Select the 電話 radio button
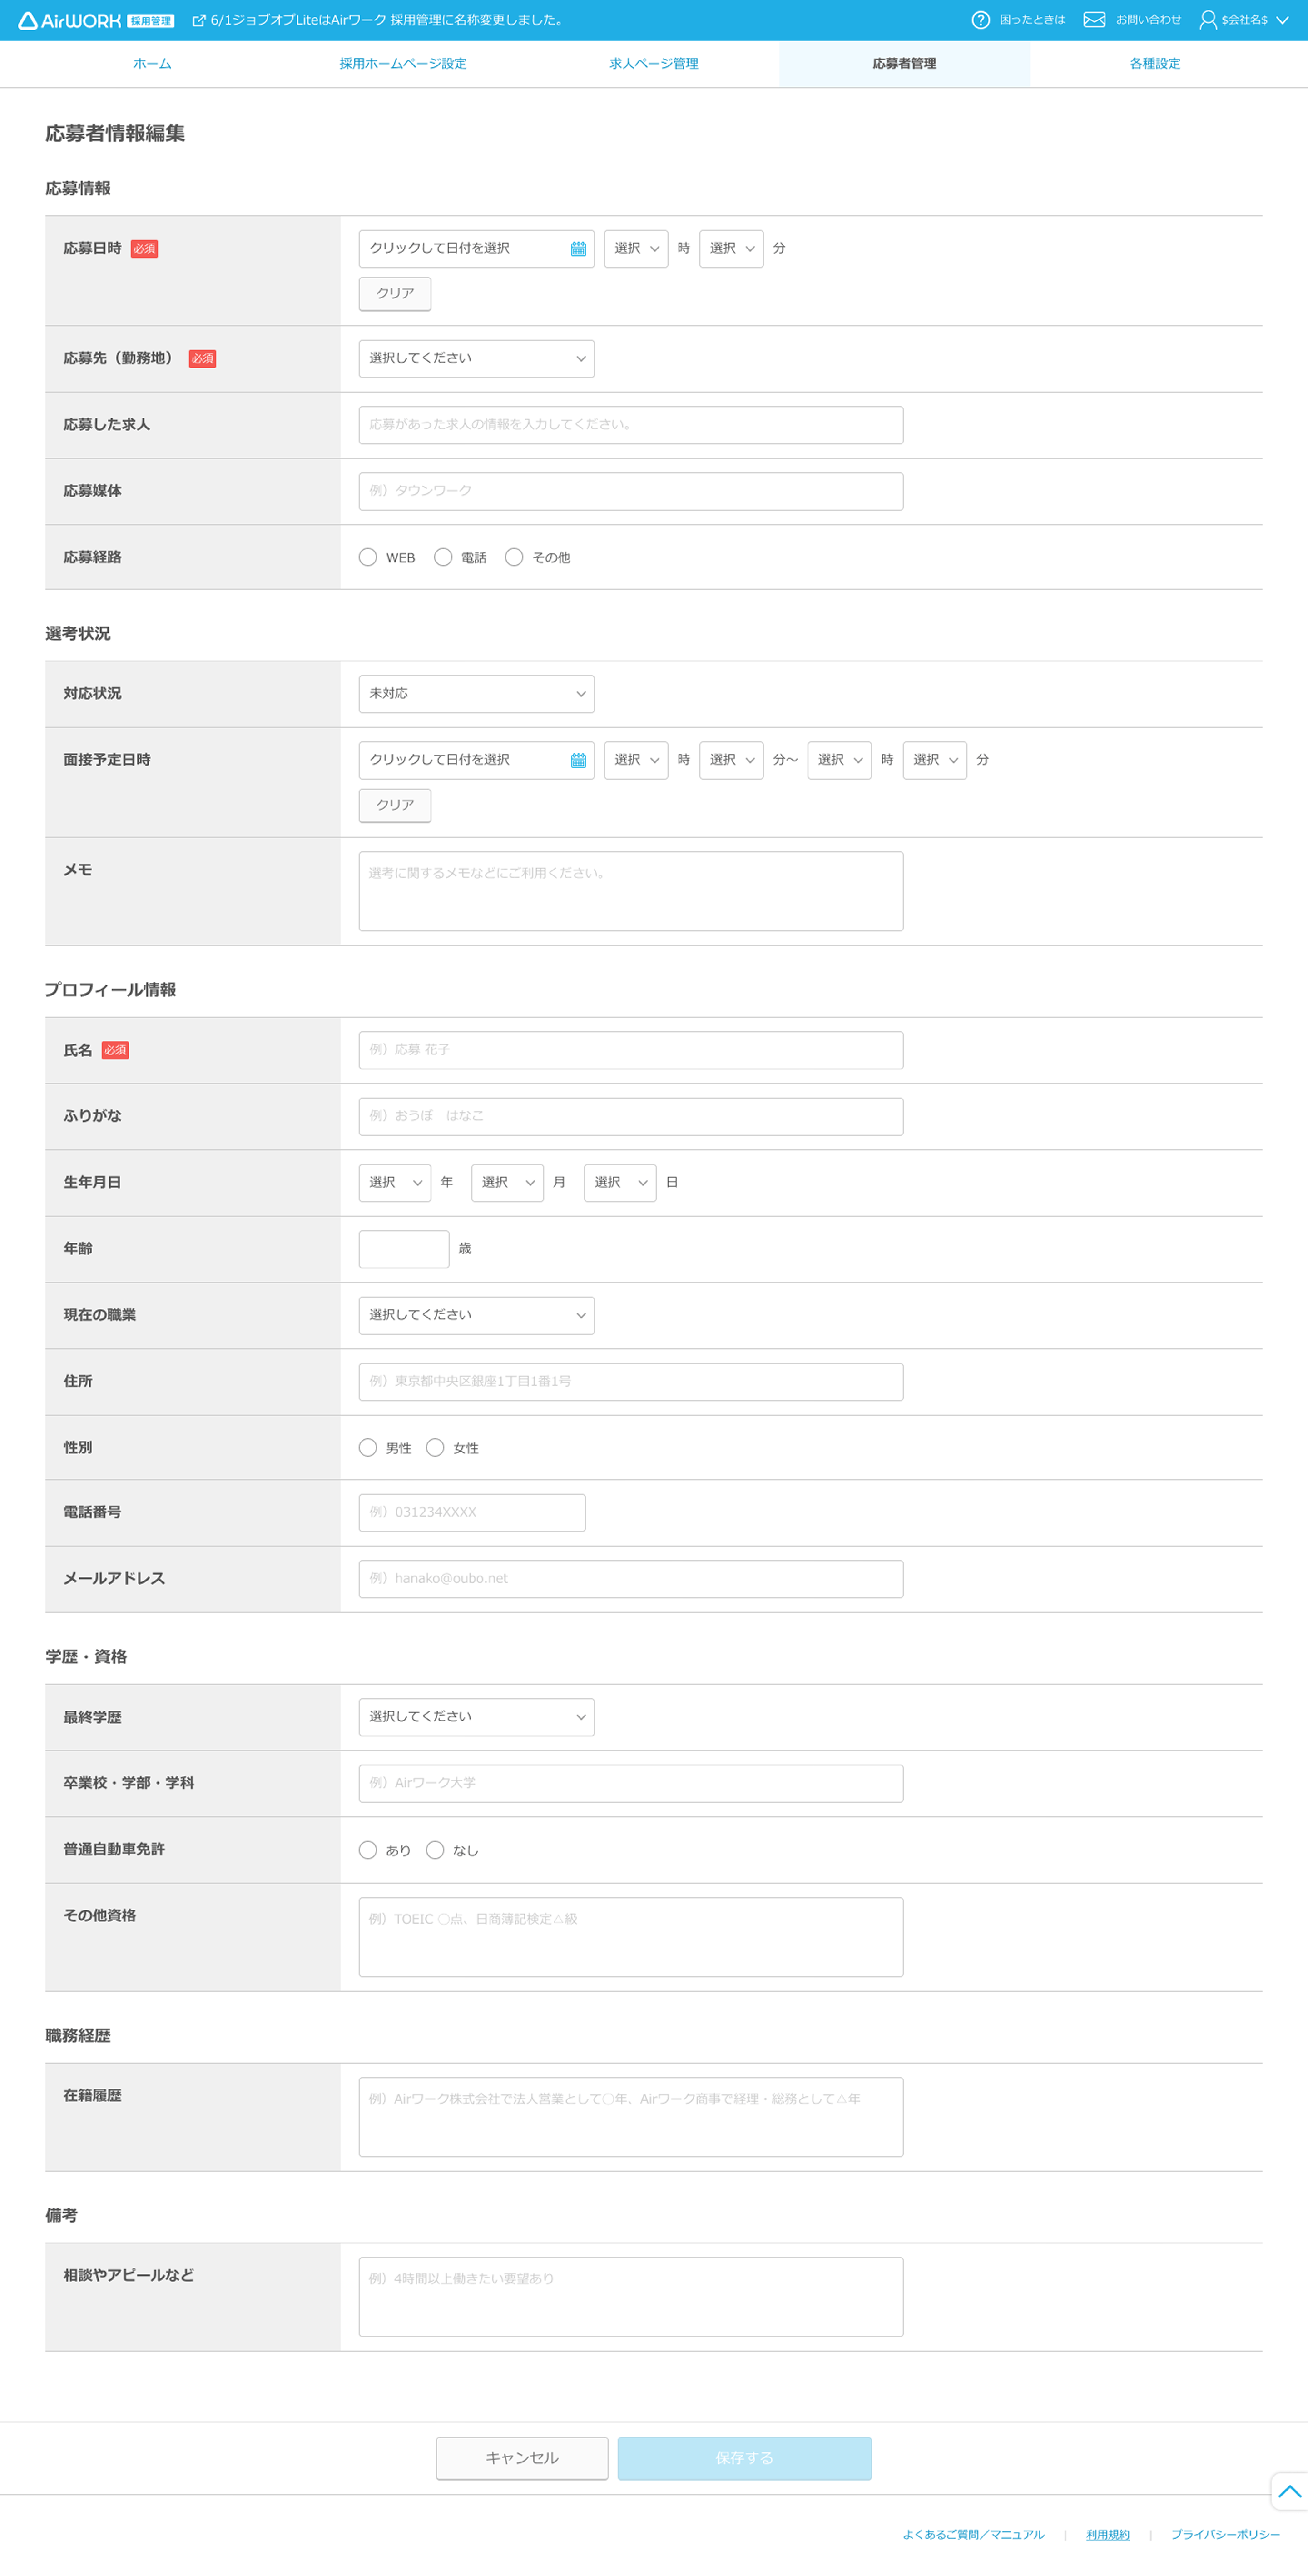1308x2576 pixels. (443, 557)
